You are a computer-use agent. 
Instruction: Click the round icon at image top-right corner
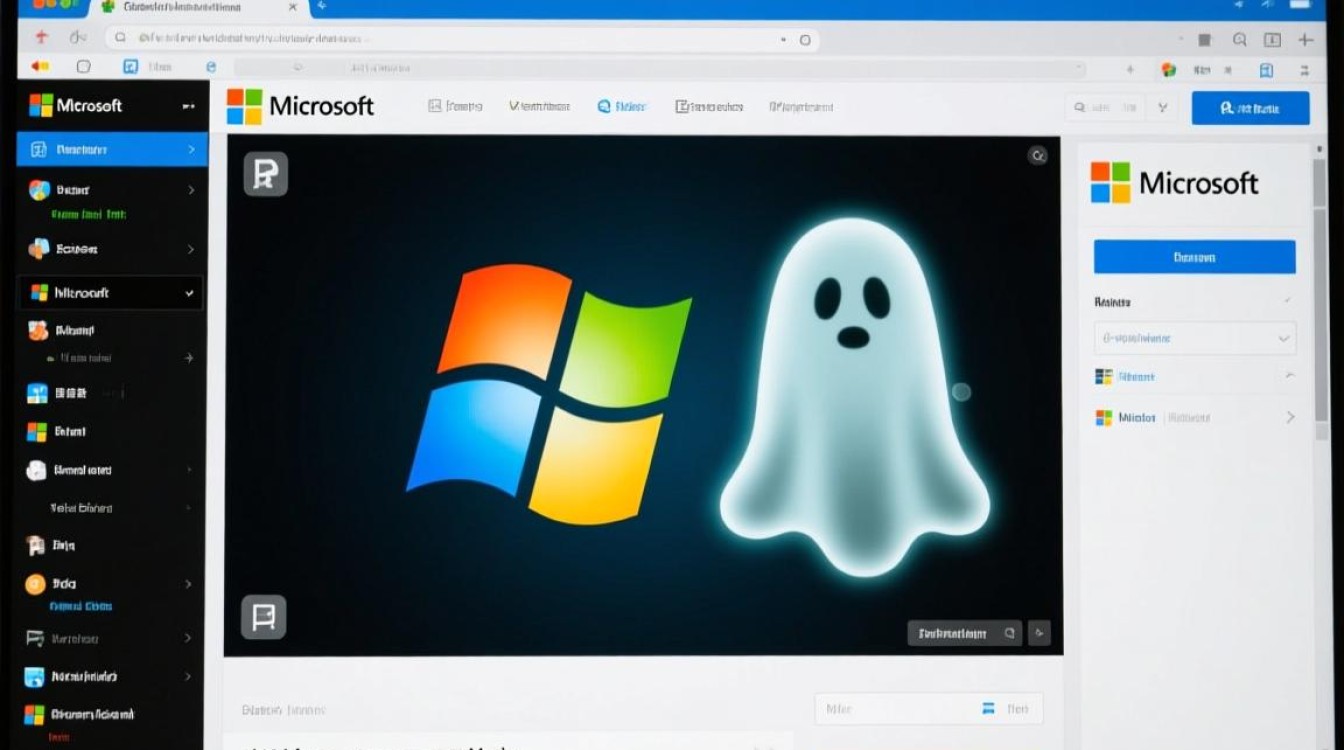coord(1038,155)
